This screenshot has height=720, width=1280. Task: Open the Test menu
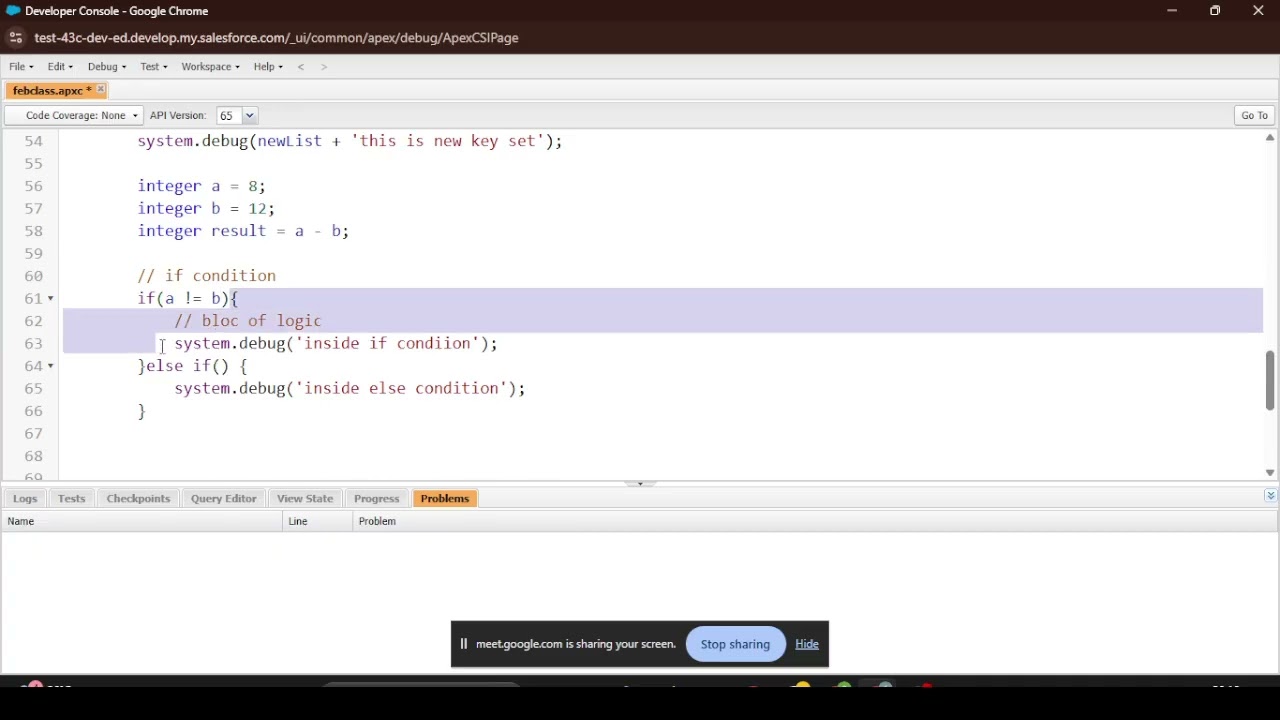click(154, 67)
